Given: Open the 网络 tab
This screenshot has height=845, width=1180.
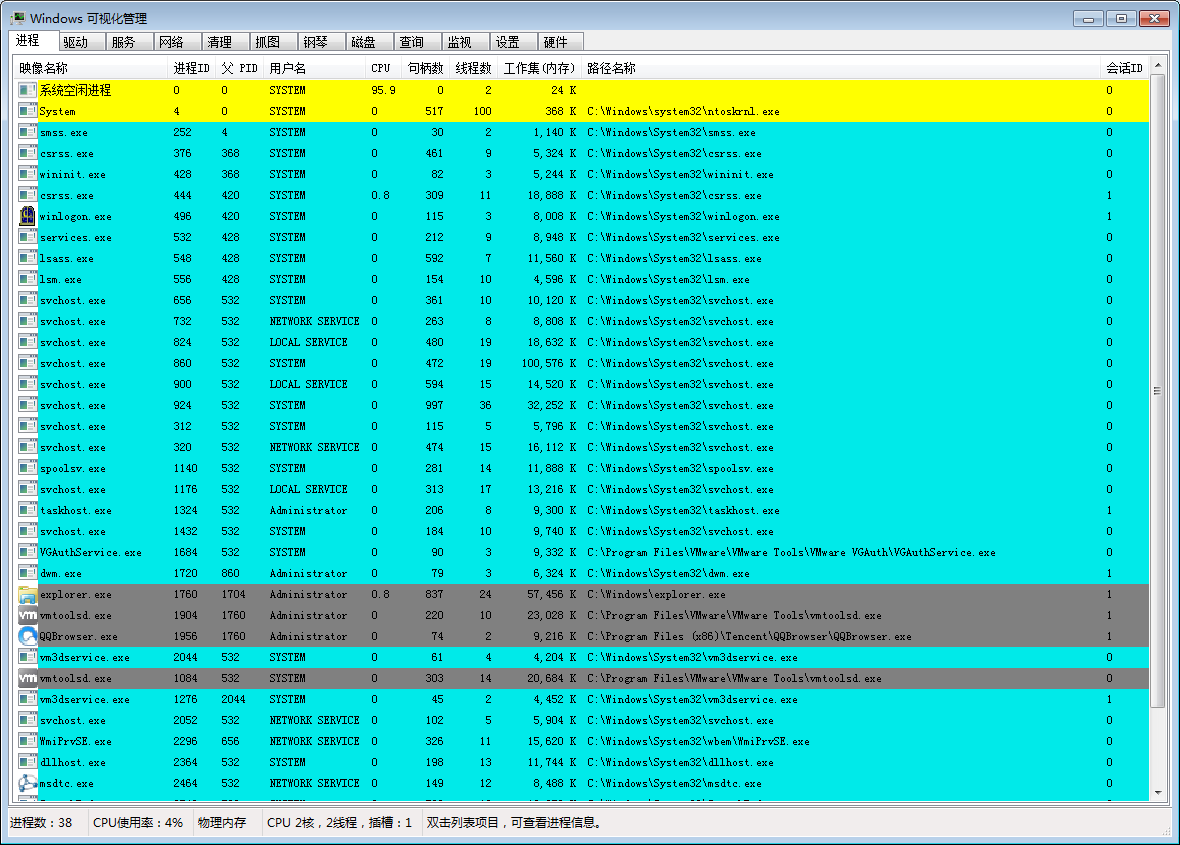Looking at the screenshot, I should click(x=172, y=42).
